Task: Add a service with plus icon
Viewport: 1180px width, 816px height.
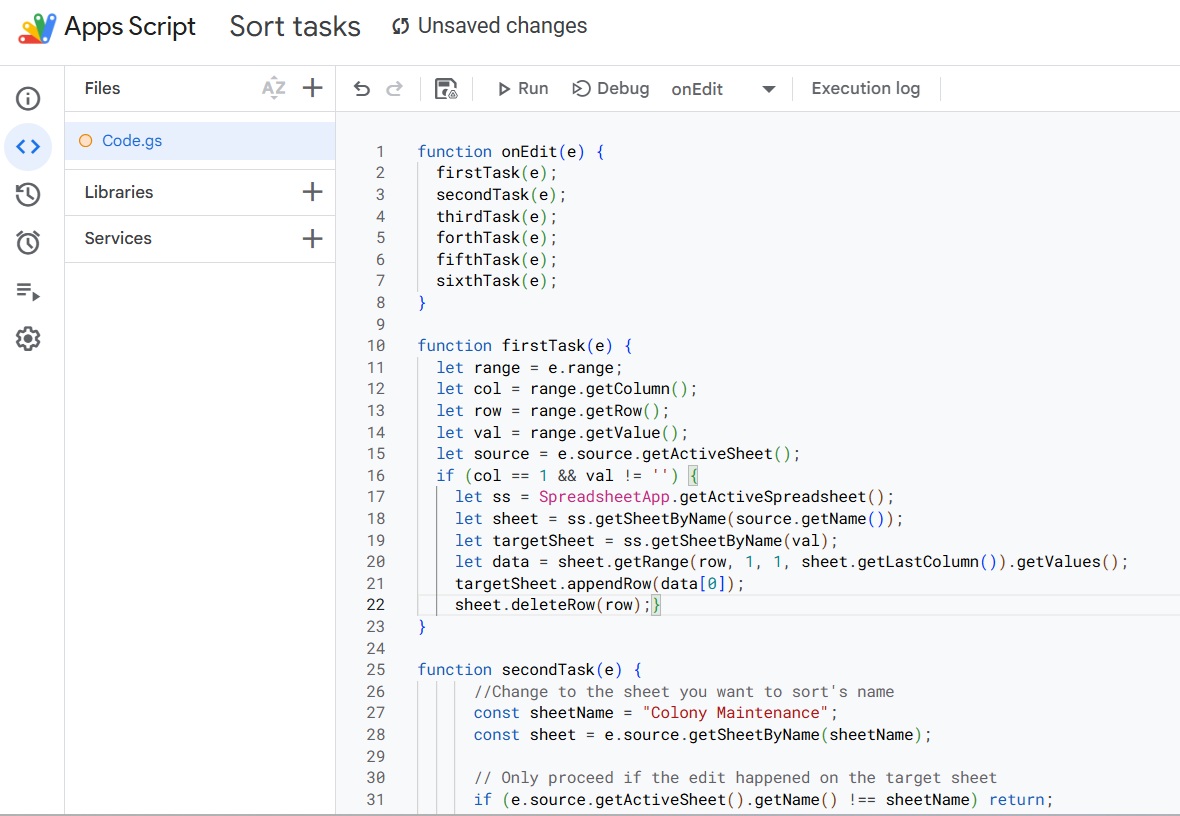Action: pyautogui.click(x=312, y=239)
